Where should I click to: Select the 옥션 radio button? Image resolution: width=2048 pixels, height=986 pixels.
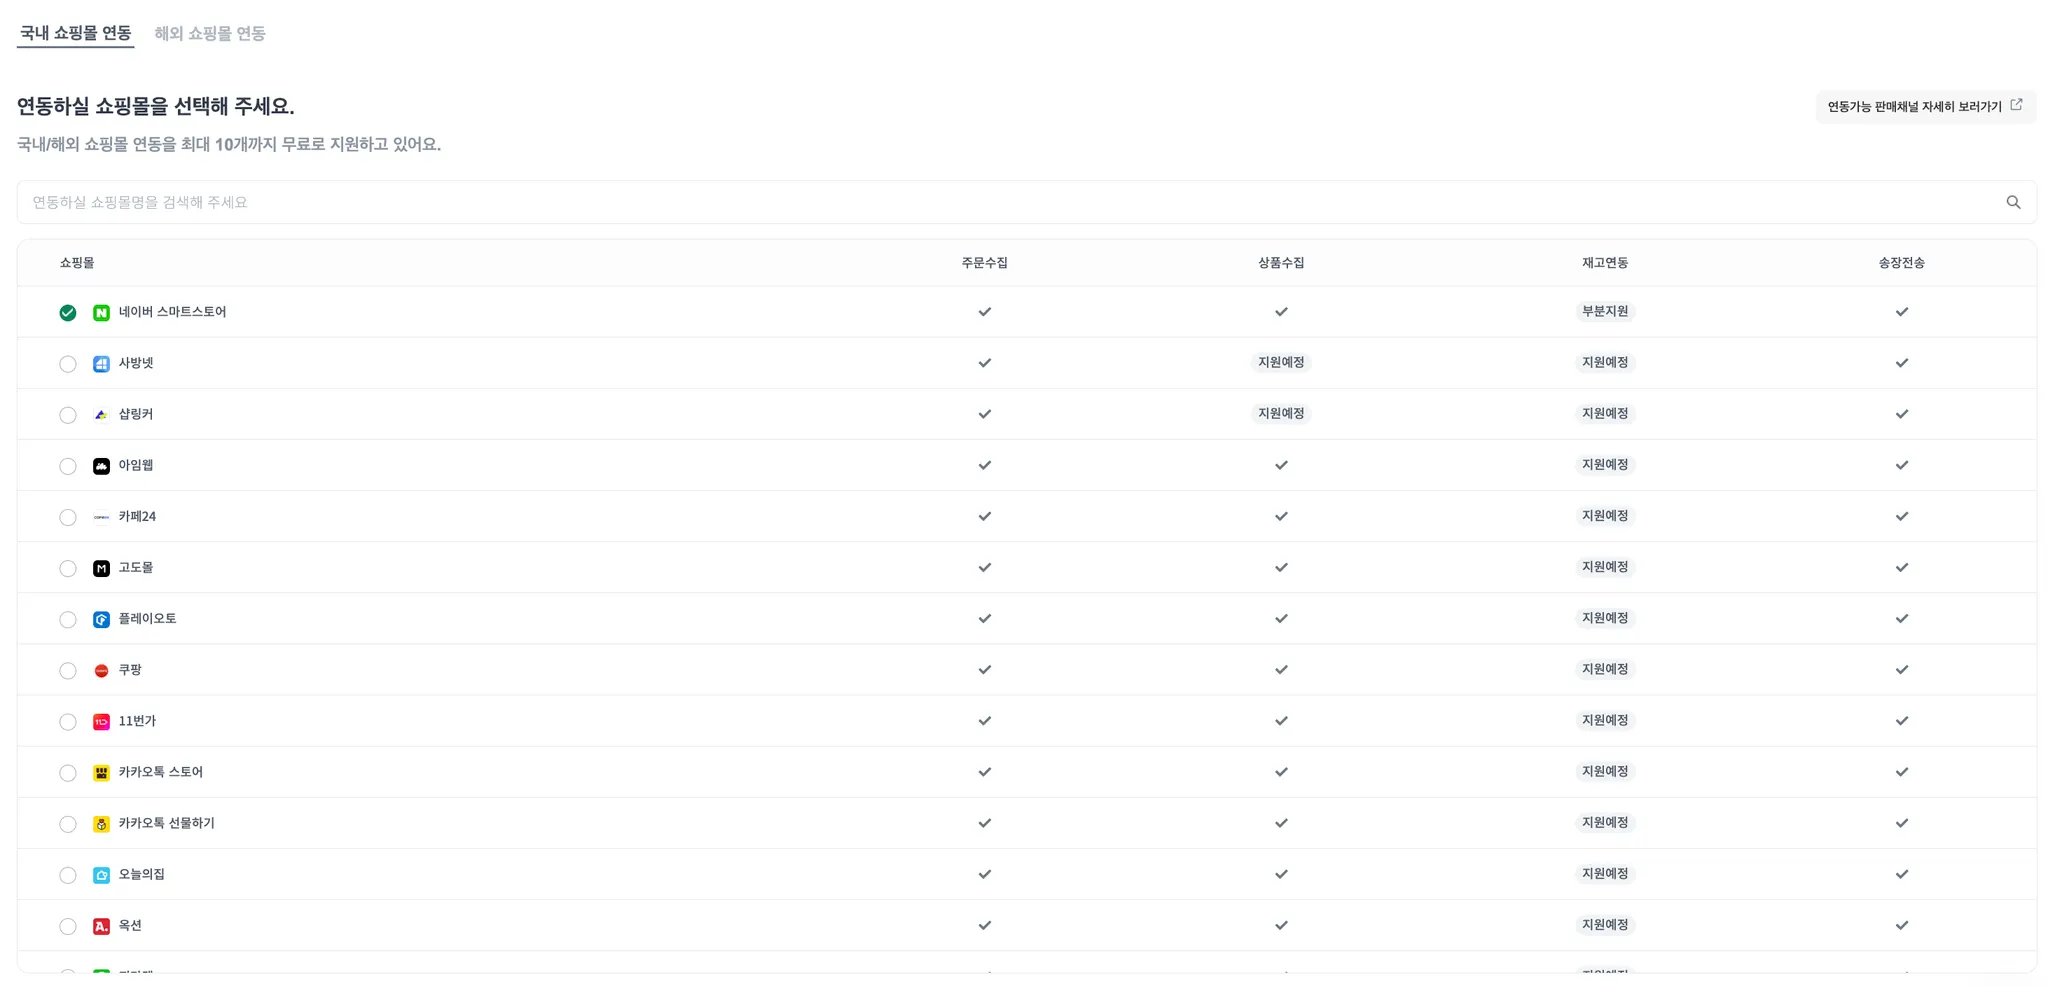(68, 926)
